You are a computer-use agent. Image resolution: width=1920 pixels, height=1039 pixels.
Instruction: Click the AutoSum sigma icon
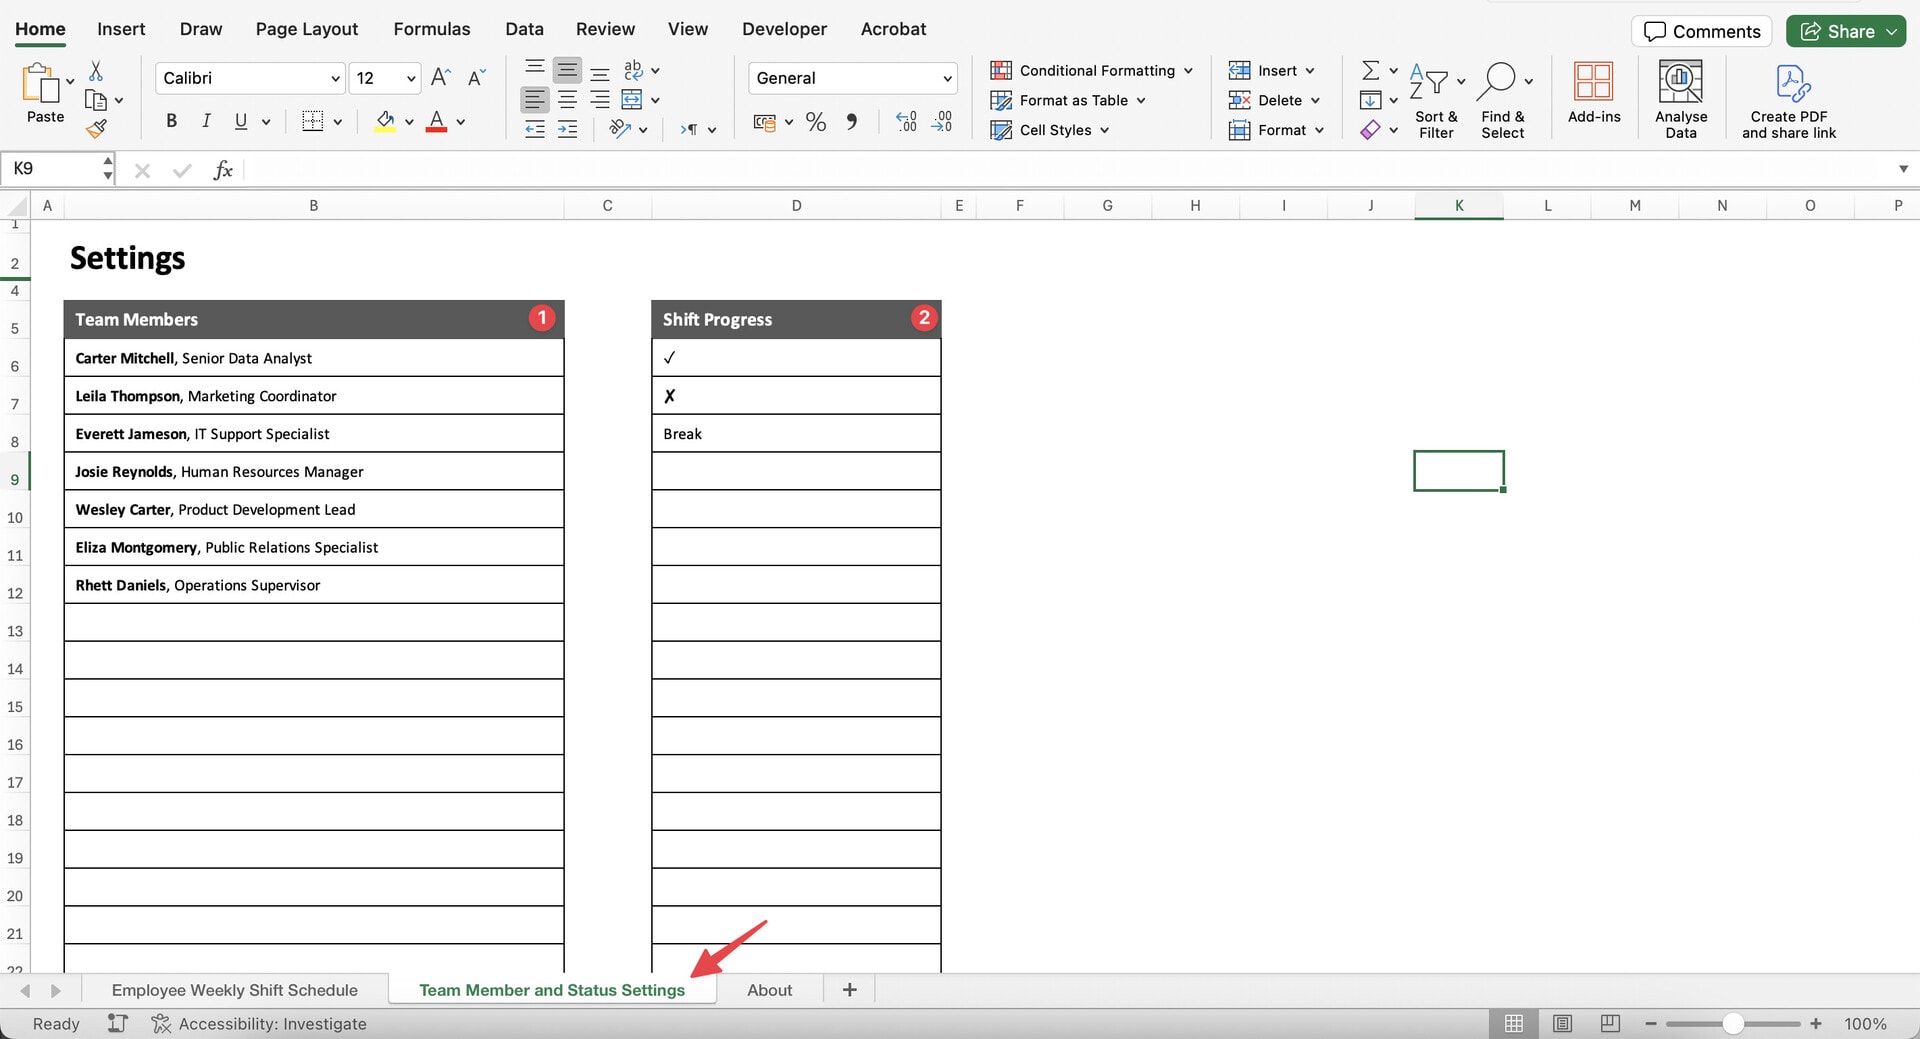pyautogui.click(x=1371, y=70)
